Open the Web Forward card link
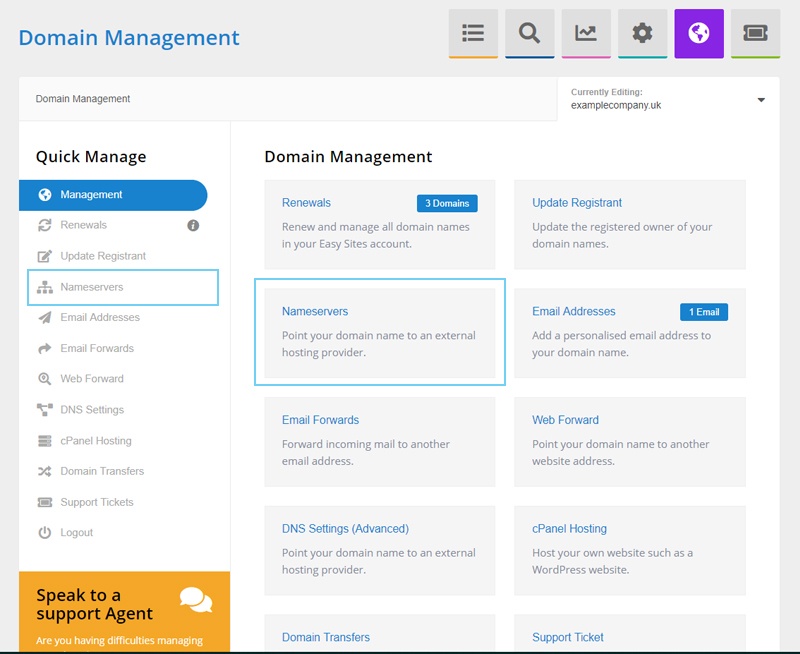The height and width of the screenshot is (654, 800). (565, 420)
